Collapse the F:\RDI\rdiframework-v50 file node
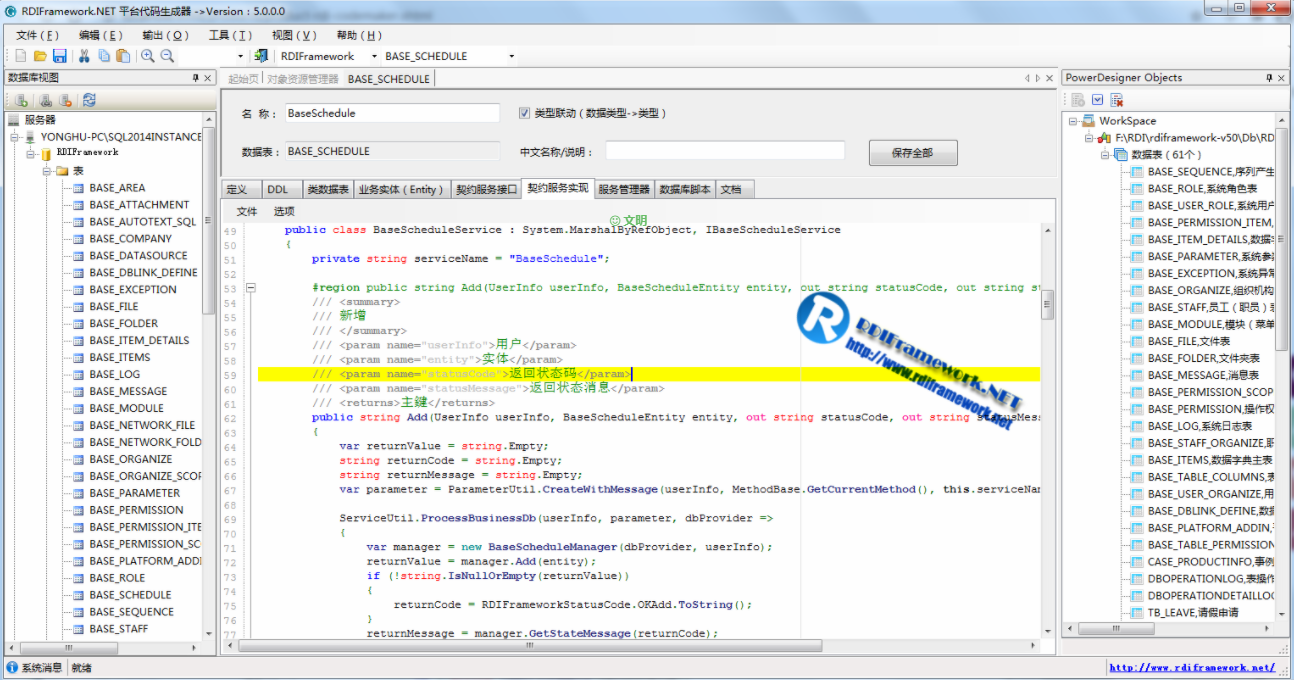This screenshot has height=680, width=1294. coord(1089,138)
